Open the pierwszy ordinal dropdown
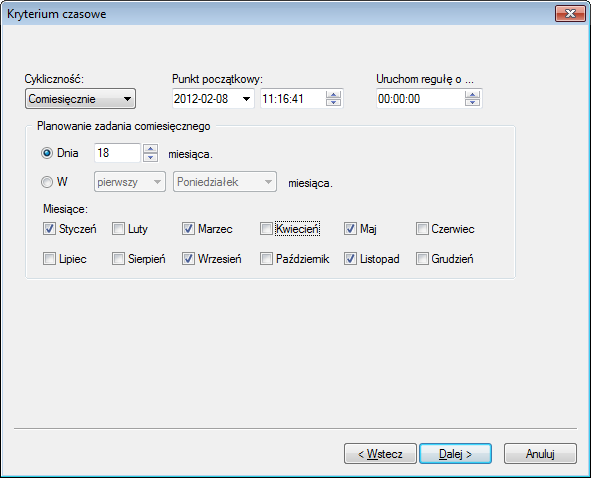 pyautogui.click(x=130, y=182)
